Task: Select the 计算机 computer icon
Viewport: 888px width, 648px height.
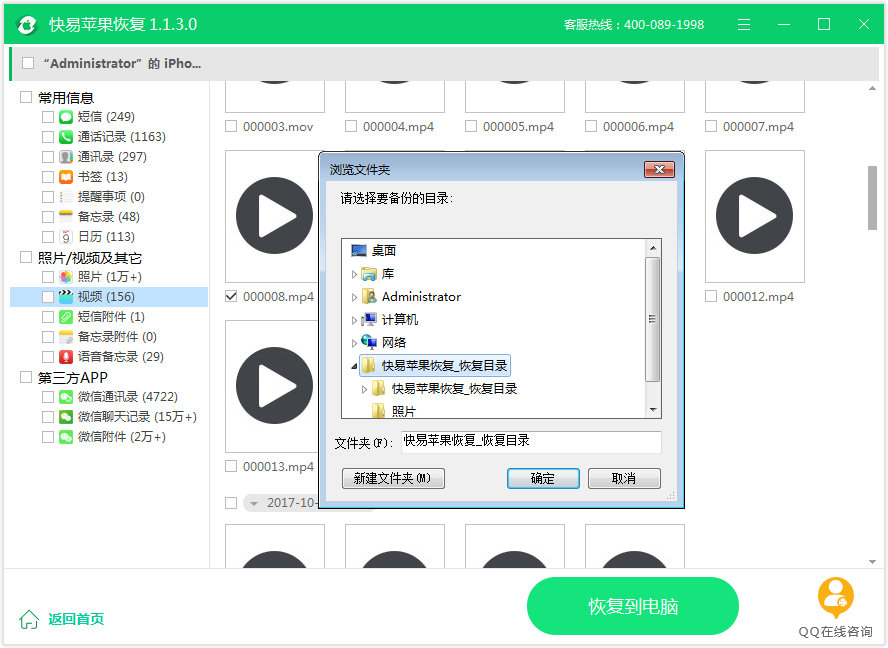Action: coord(369,319)
